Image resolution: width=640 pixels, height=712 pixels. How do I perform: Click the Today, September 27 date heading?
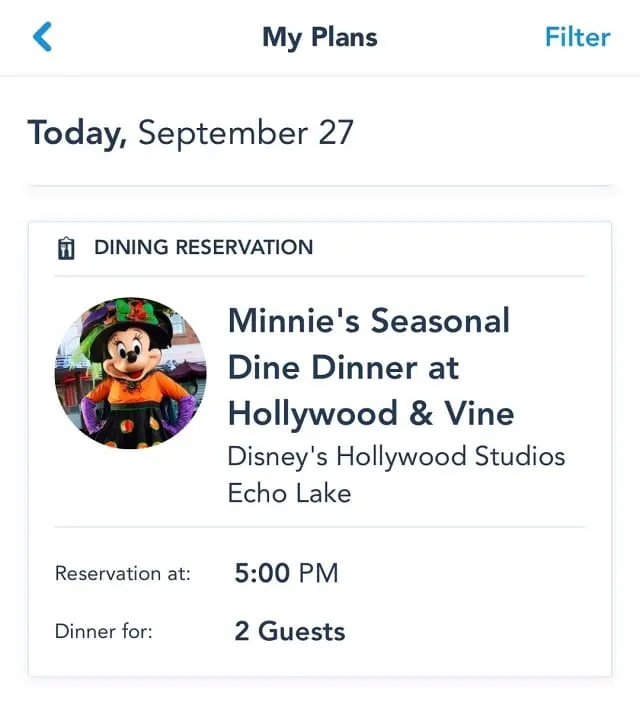click(x=191, y=133)
